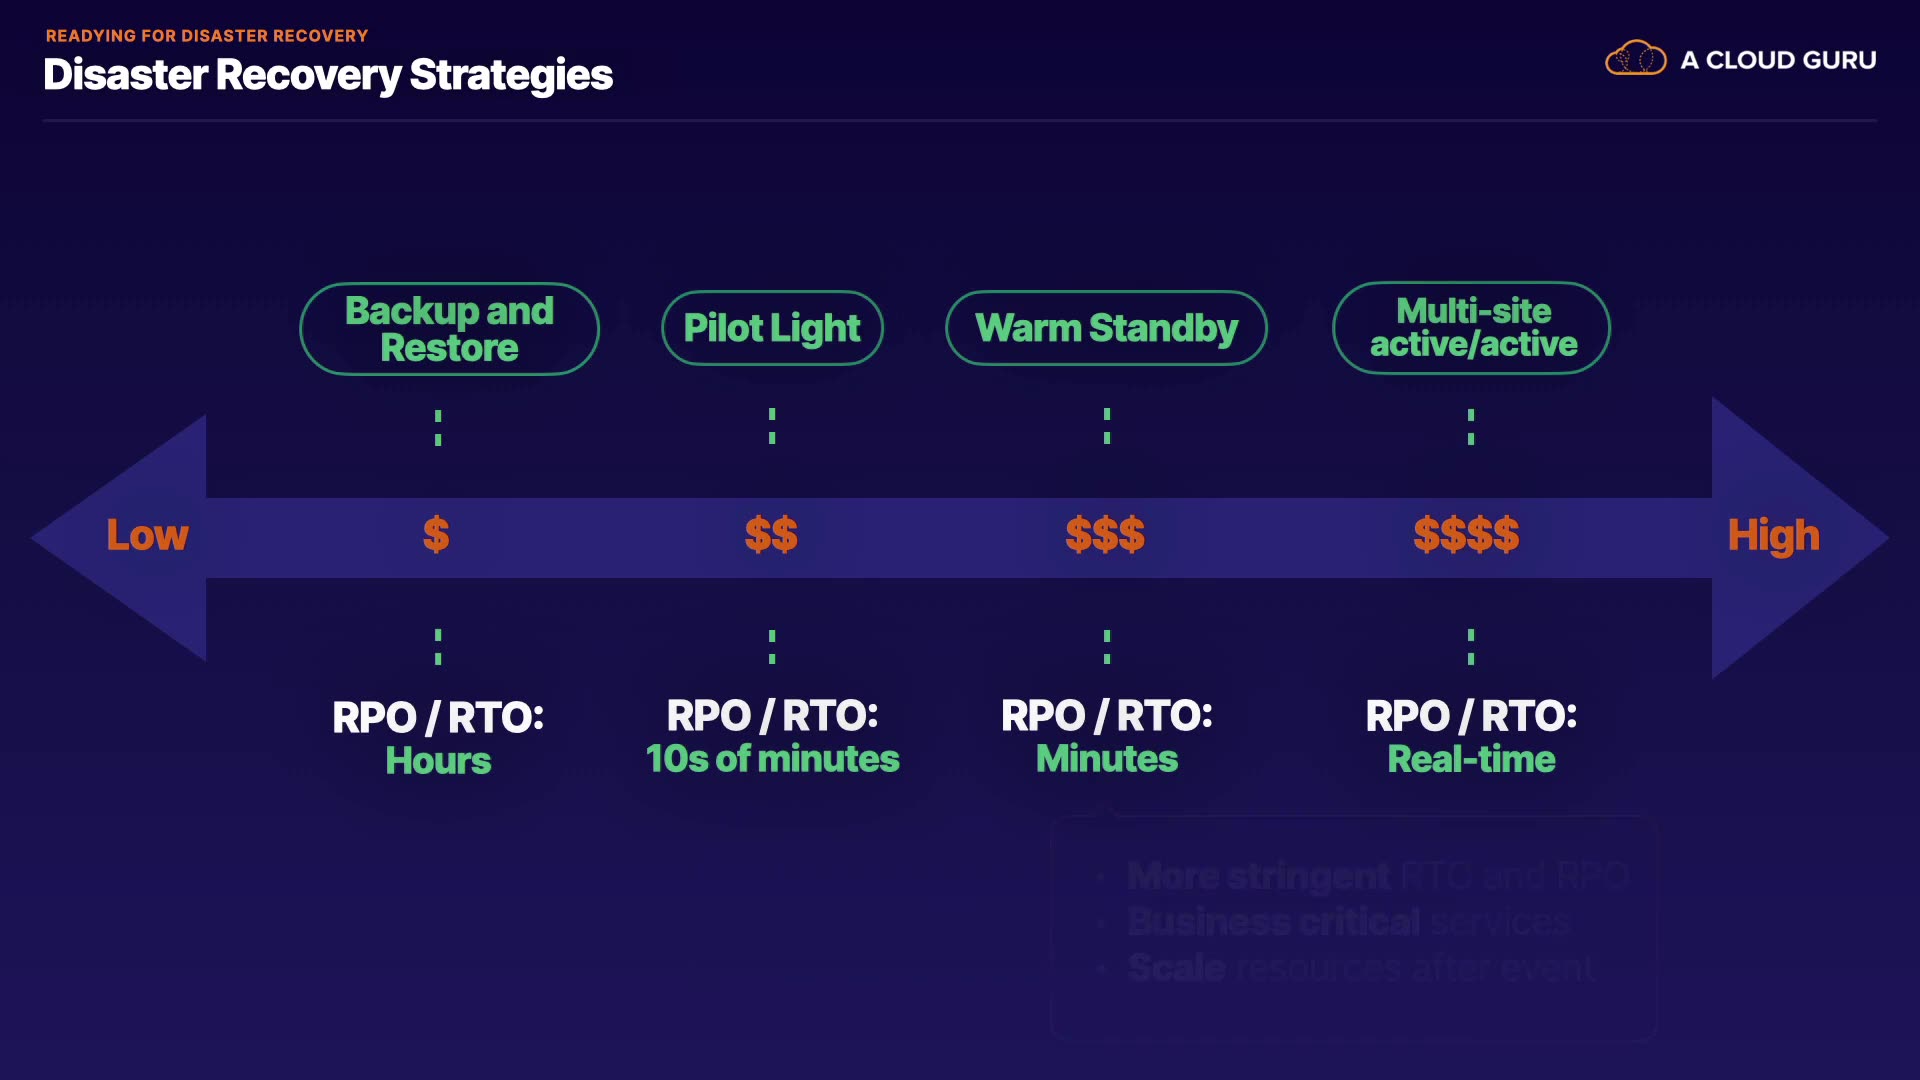Viewport: 1920px width, 1080px height.
Task: Click the A Cloud Guru cloud logo
Action: pyautogui.click(x=1635, y=59)
